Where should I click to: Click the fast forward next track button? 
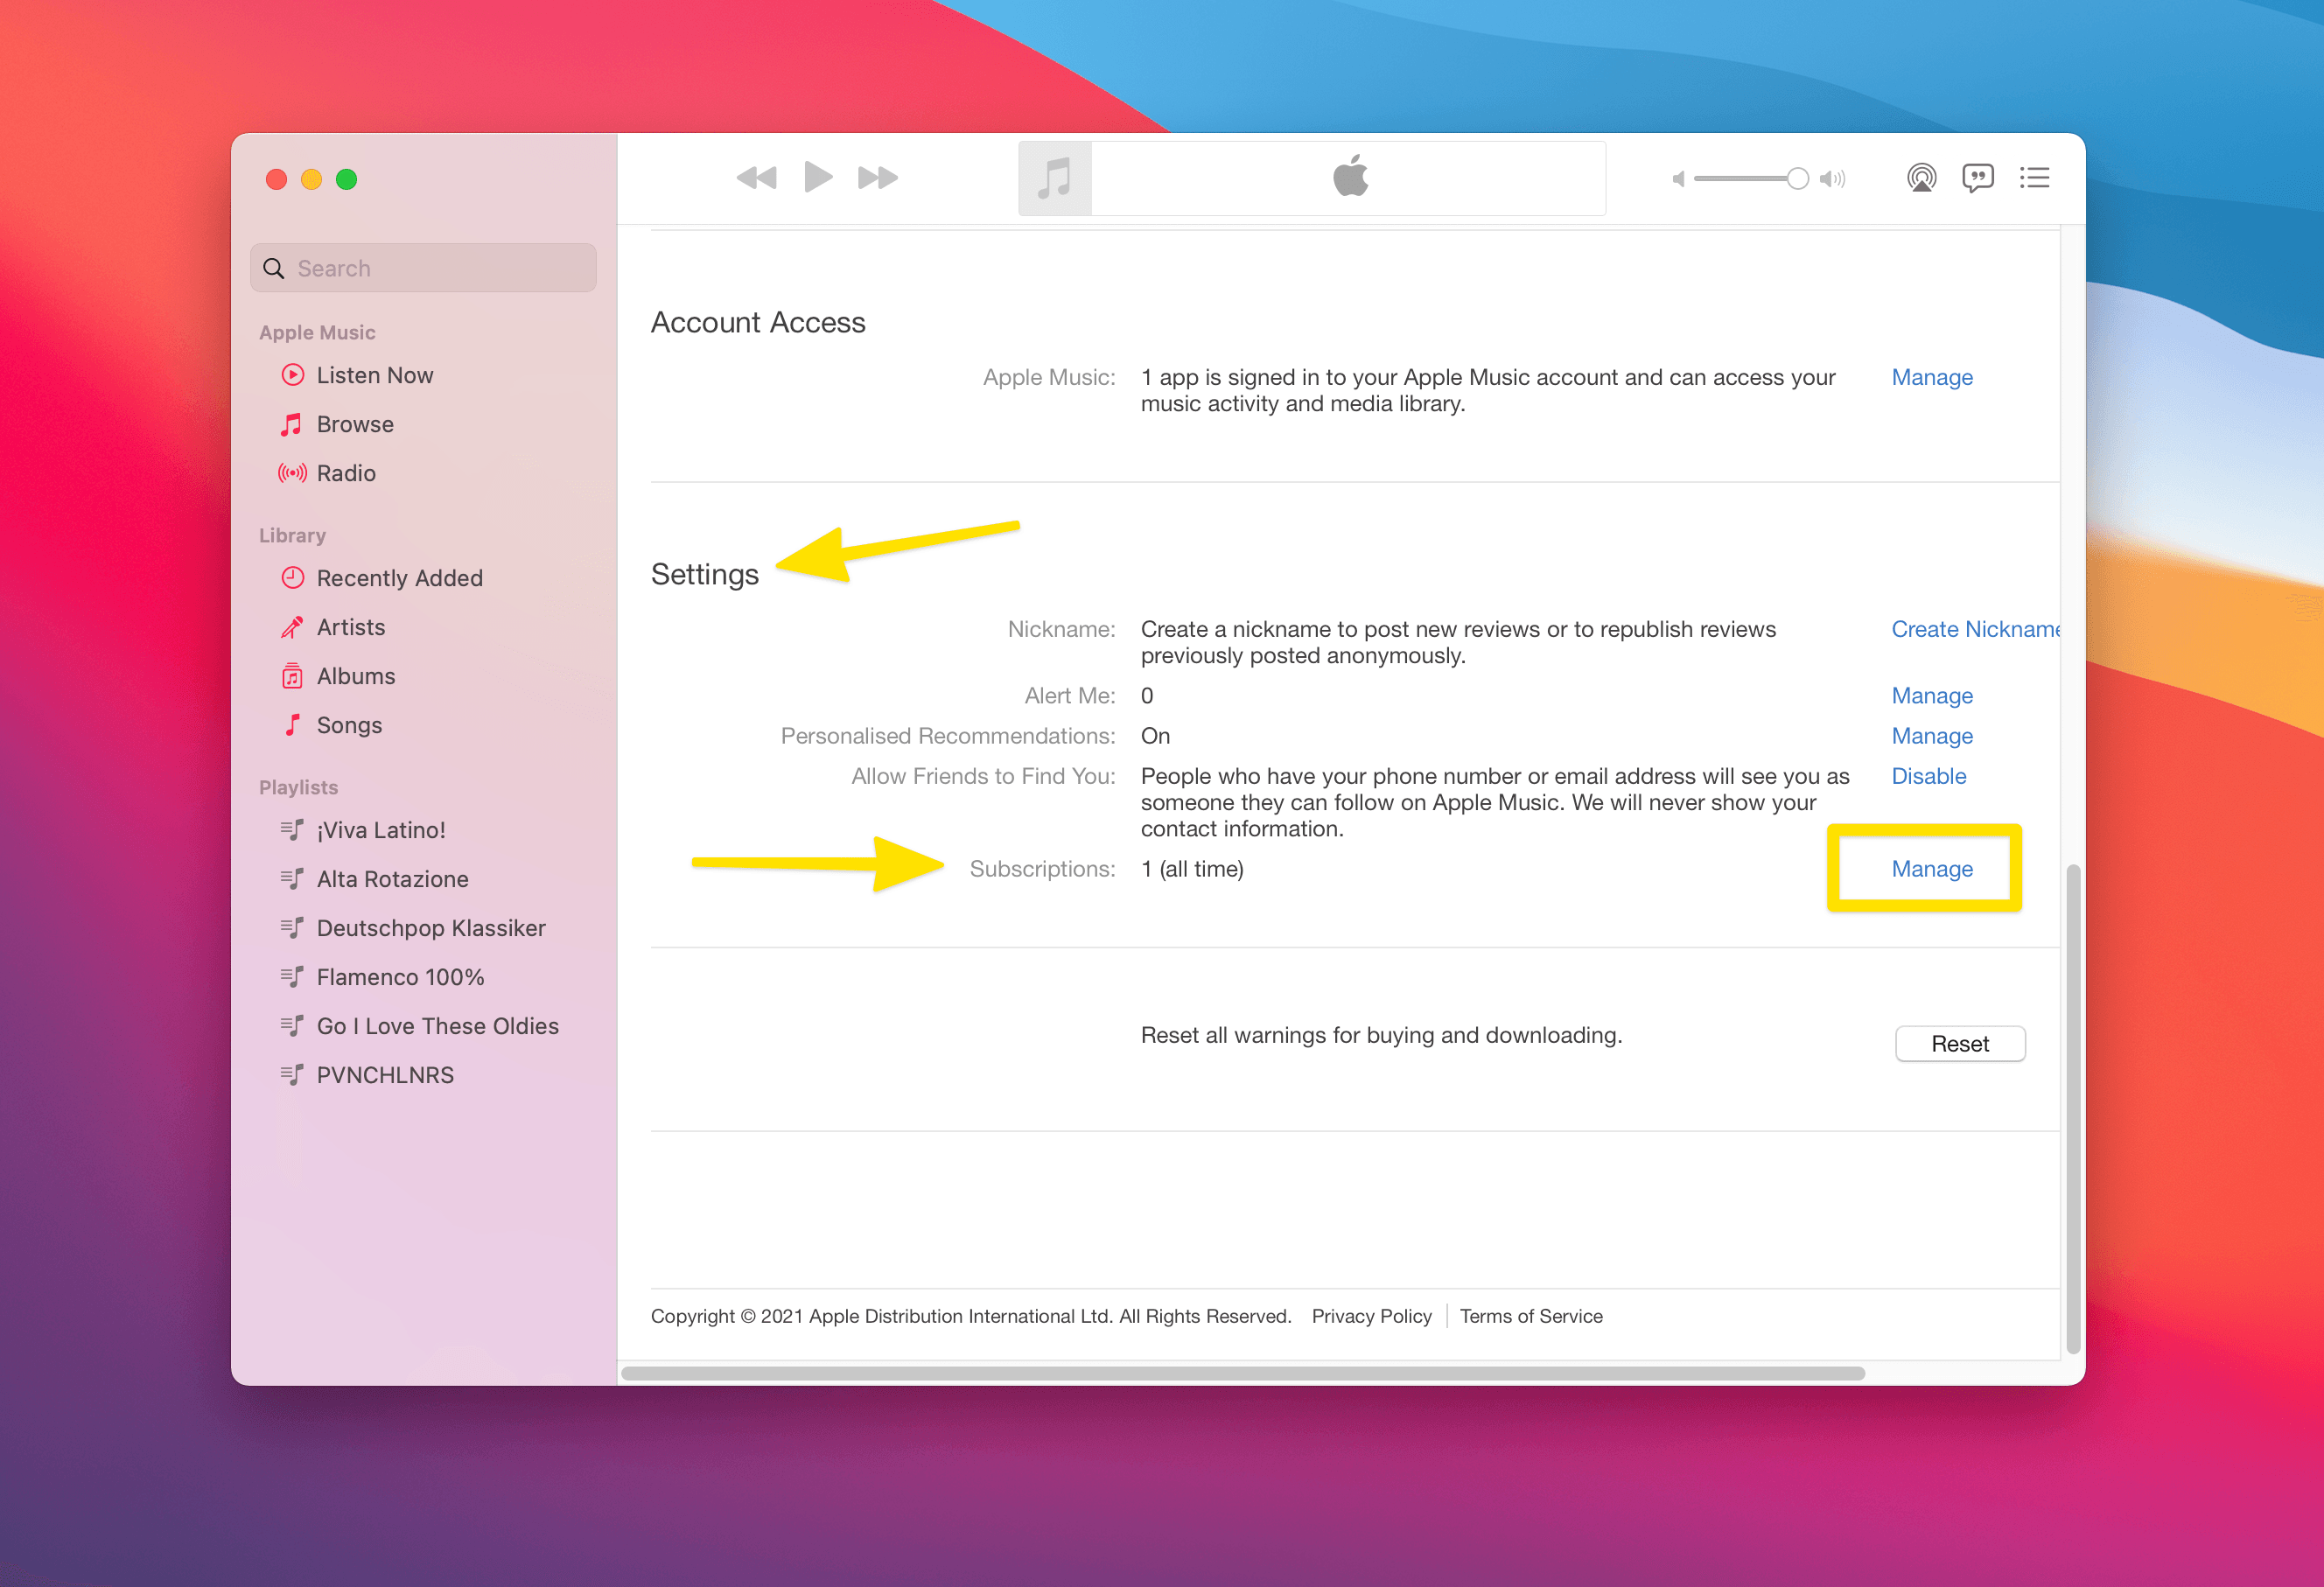pyautogui.click(x=878, y=178)
